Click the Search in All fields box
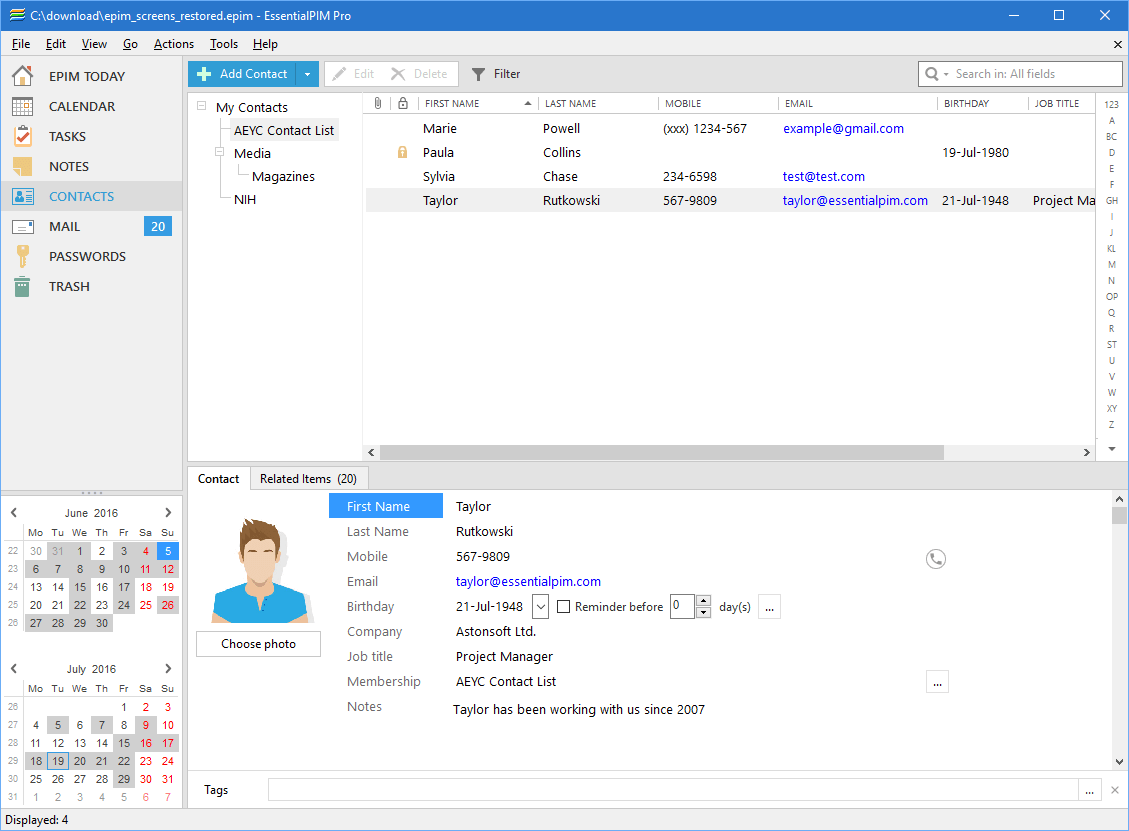Image resolution: width=1129 pixels, height=831 pixels. point(1020,74)
